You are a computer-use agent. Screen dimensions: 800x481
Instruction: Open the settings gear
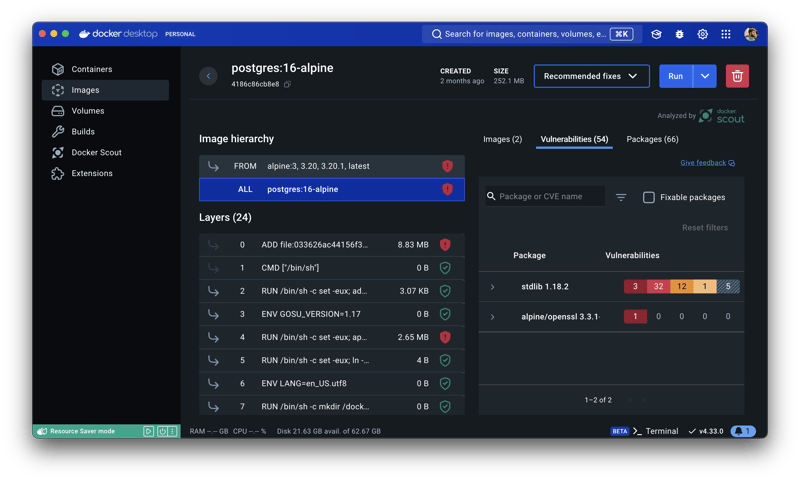coord(703,34)
